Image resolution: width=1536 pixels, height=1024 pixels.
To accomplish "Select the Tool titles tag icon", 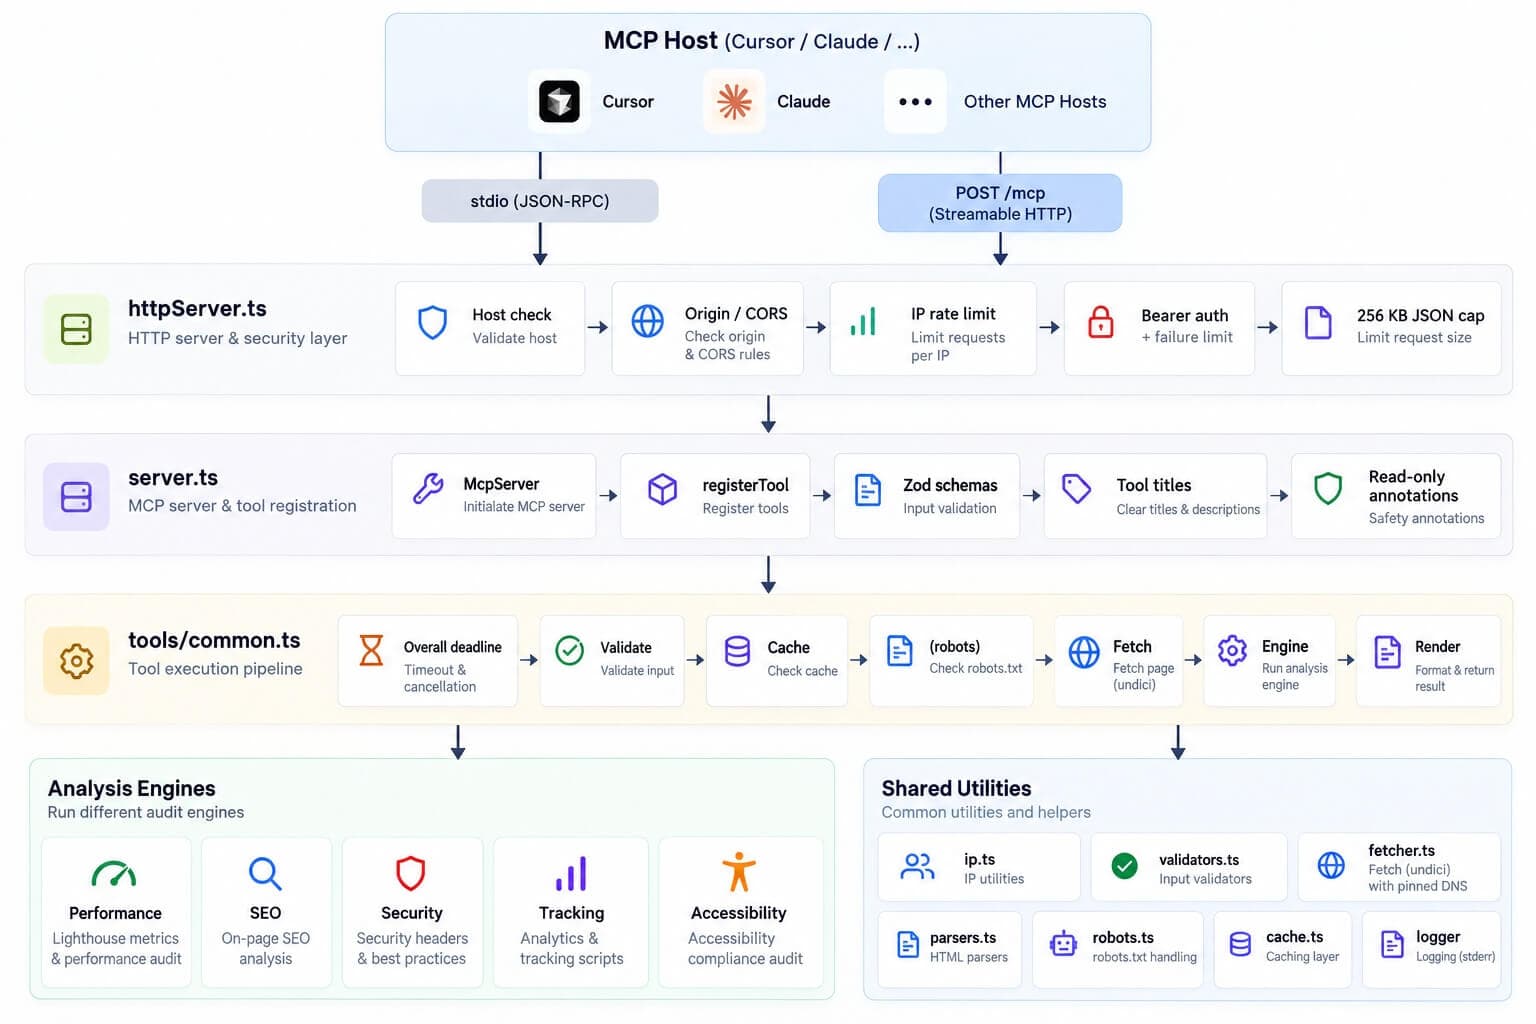I will tap(1076, 488).
